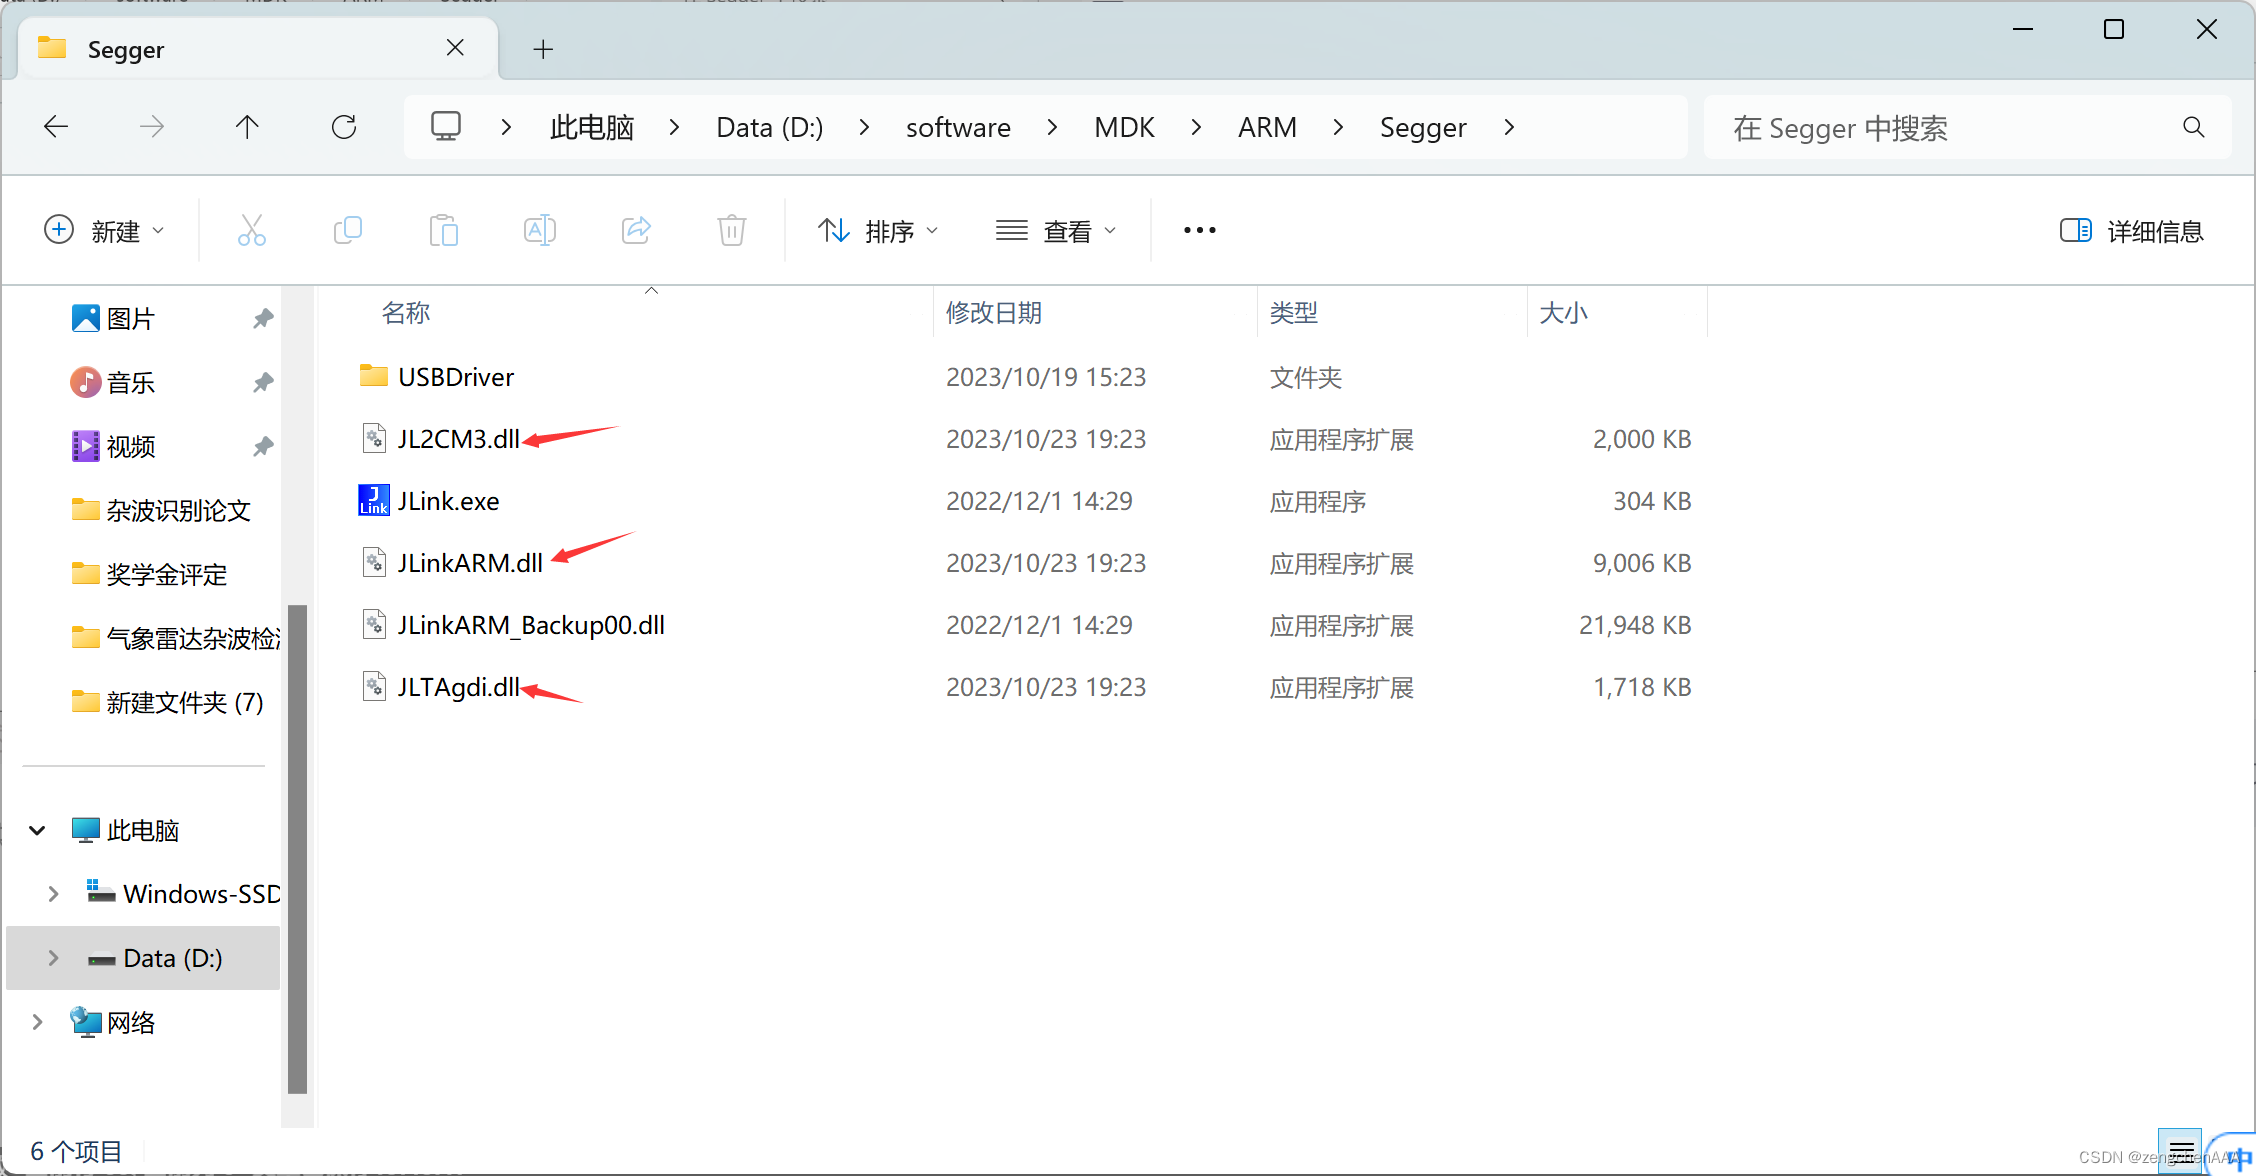
Task: Click the 中 input method indicator
Action: pyautogui.click(x=2240, y=1157)
